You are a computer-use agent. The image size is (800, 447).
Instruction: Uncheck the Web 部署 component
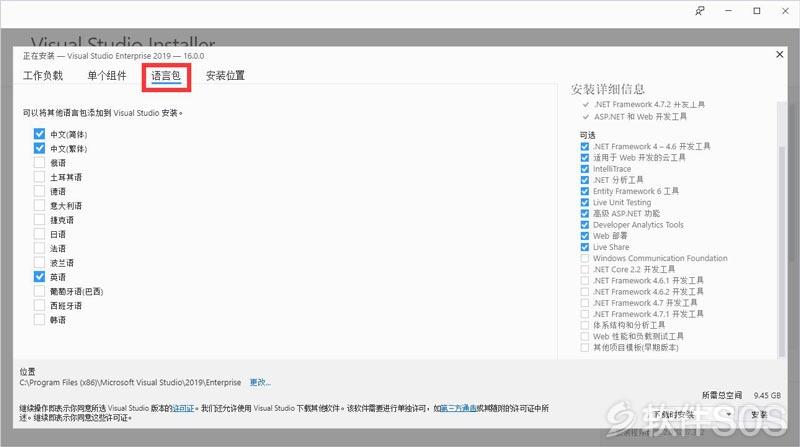[x=585, y=236]
